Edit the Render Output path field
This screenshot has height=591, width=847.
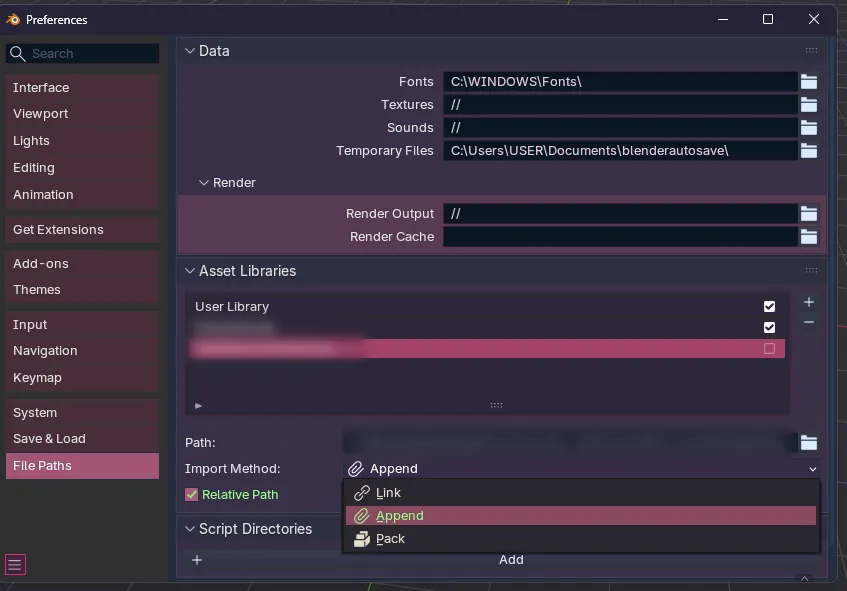point(620,214)
